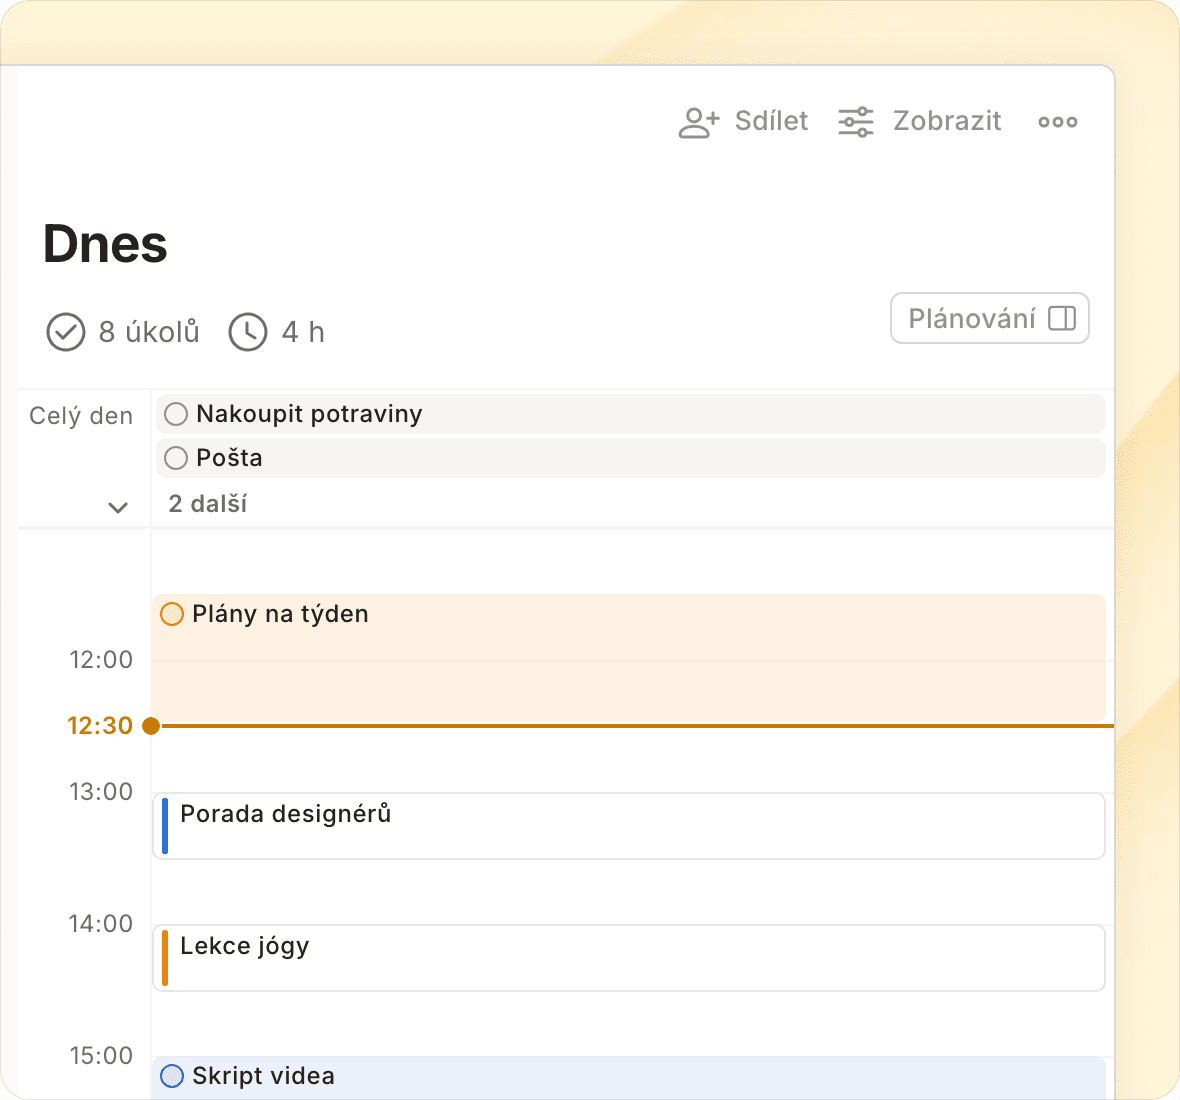Click the sliders icon beside Zobrazit
The image size is (1180, 1100).
point(856,122)
